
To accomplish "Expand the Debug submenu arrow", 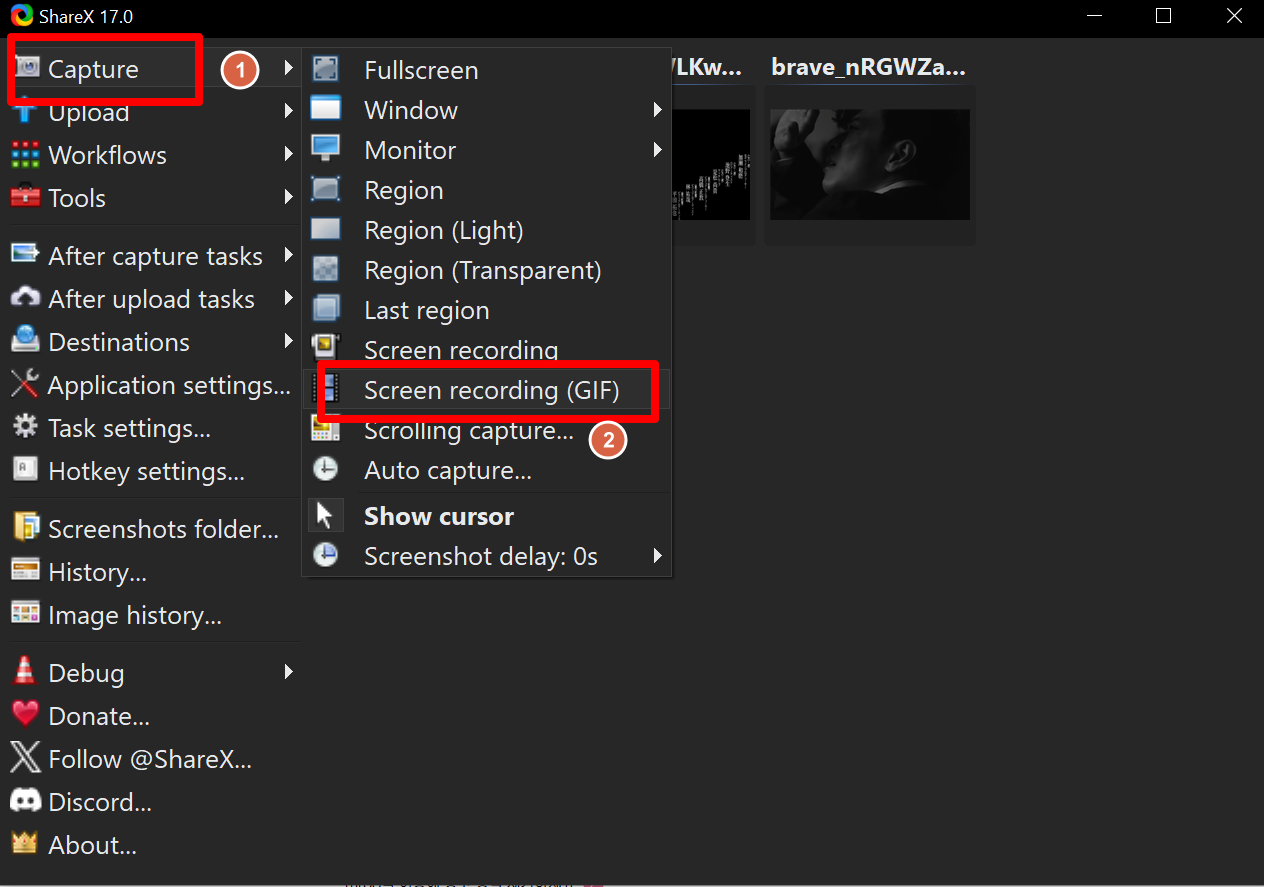I will pyautogui.click(x=288, y=672).
